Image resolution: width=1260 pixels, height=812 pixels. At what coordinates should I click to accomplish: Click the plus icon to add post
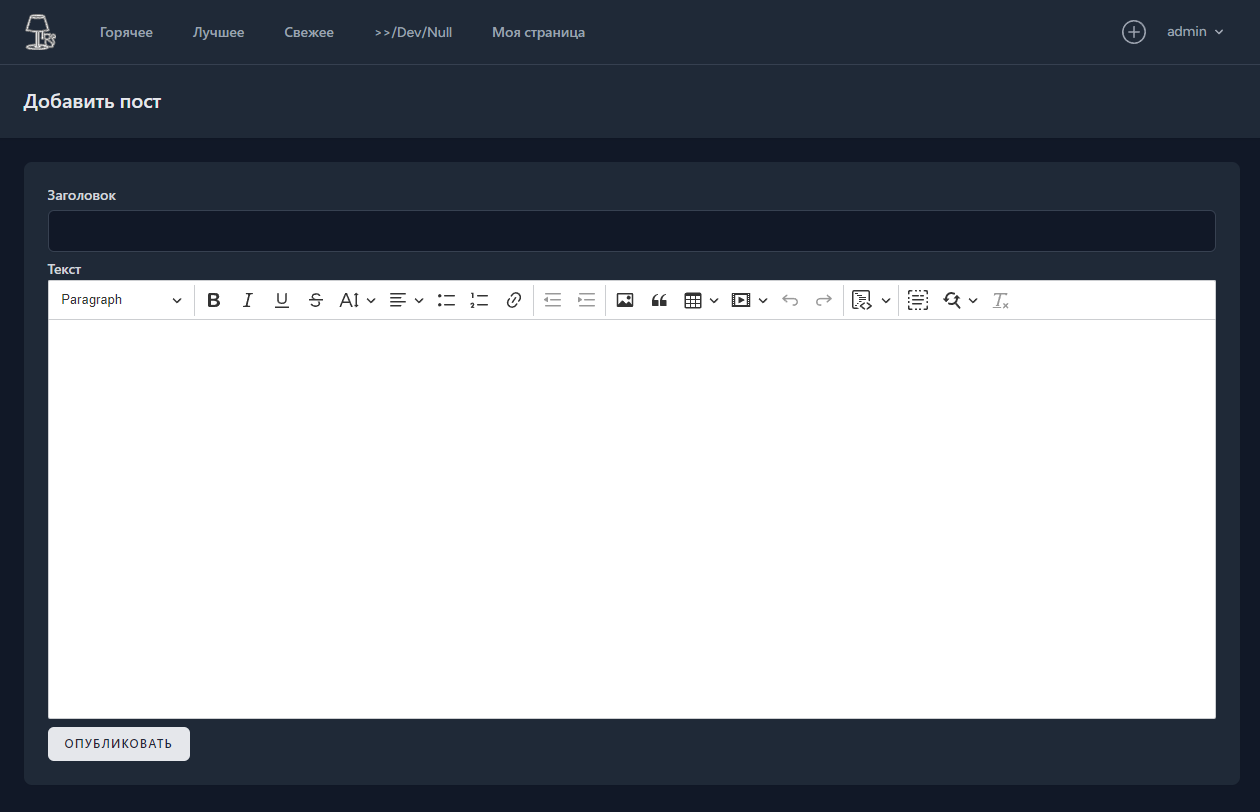tap(1133, 32)
